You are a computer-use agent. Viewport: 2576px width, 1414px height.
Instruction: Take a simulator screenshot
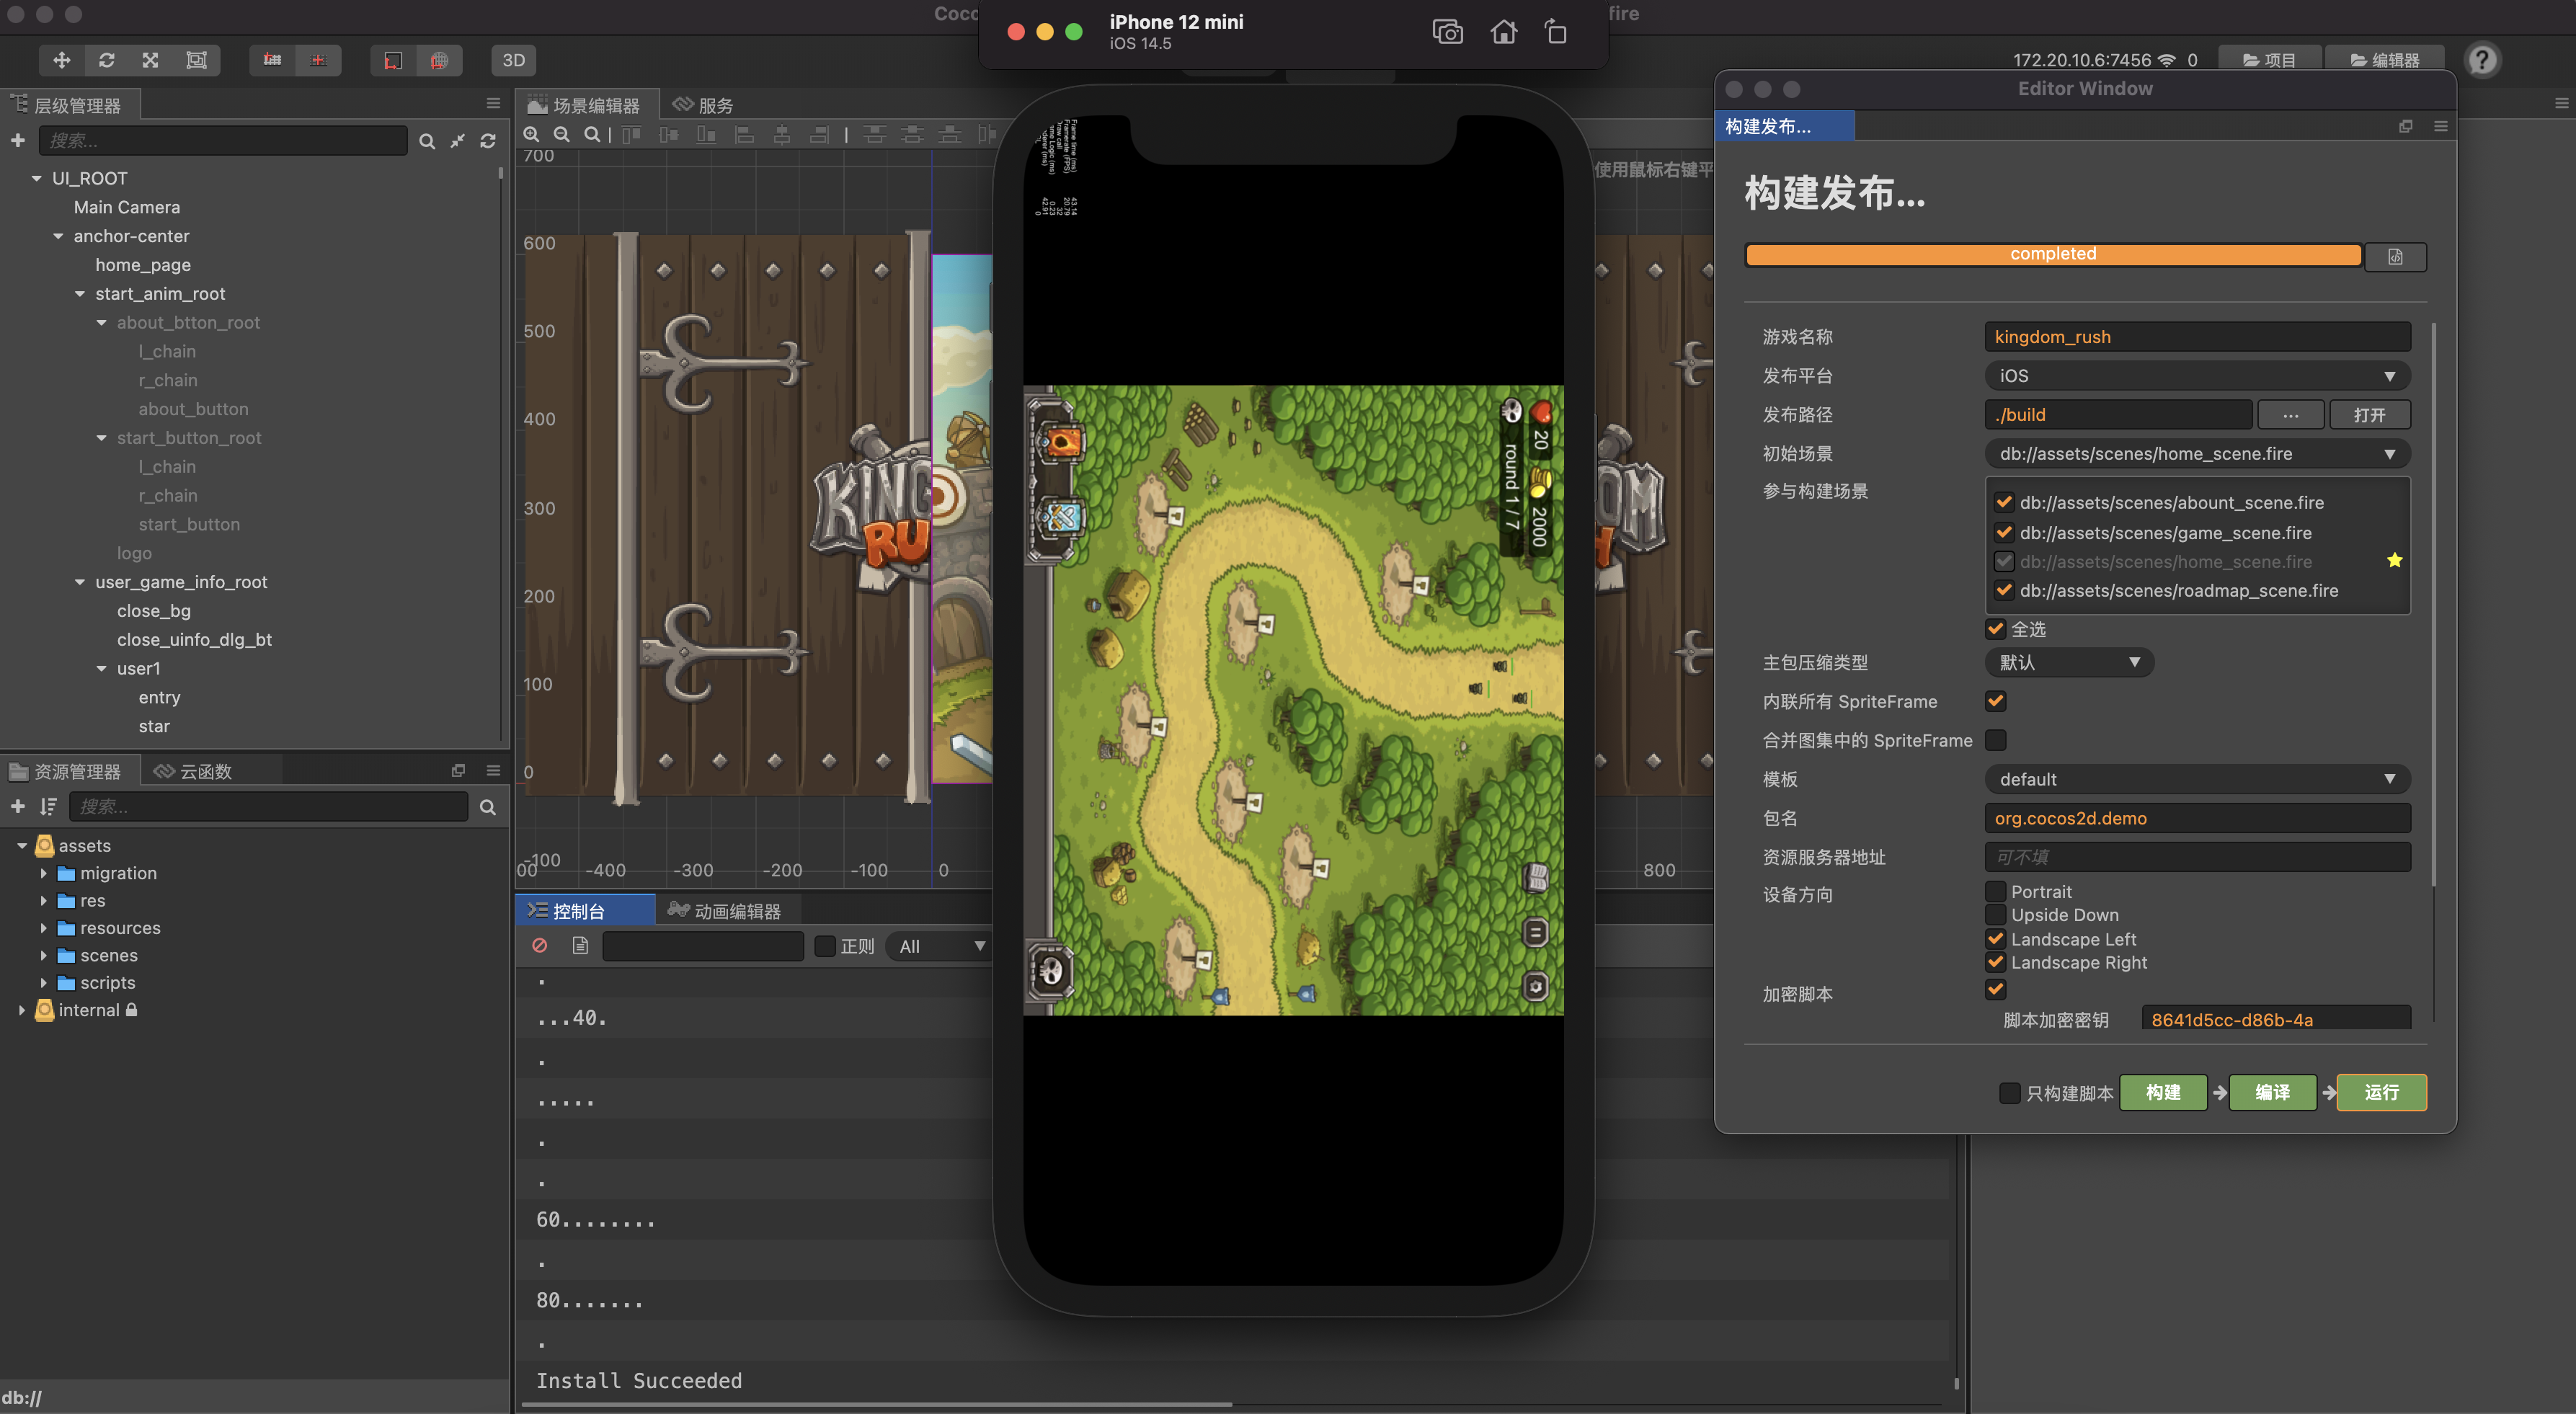click(x=1447, y=32)
